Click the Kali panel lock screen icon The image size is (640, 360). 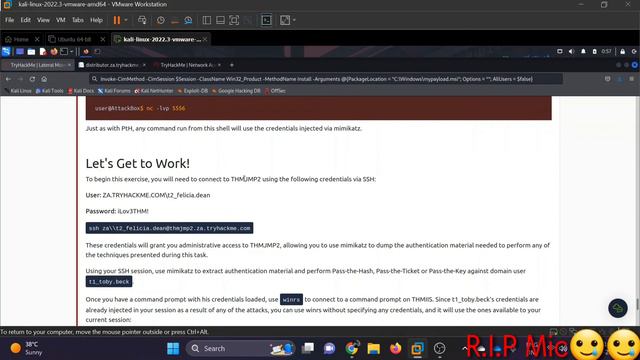(x=622, y=51)
